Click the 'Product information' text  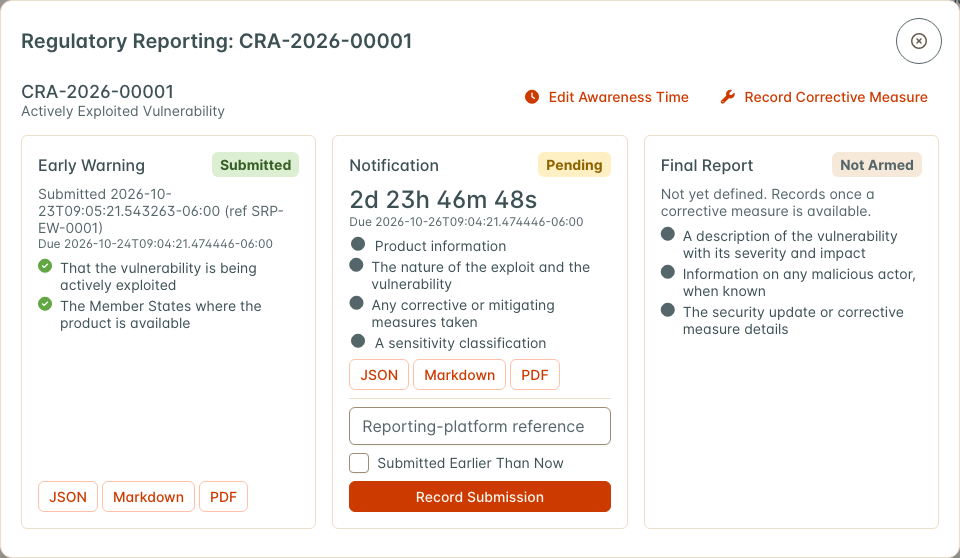[x=440, y=246]
